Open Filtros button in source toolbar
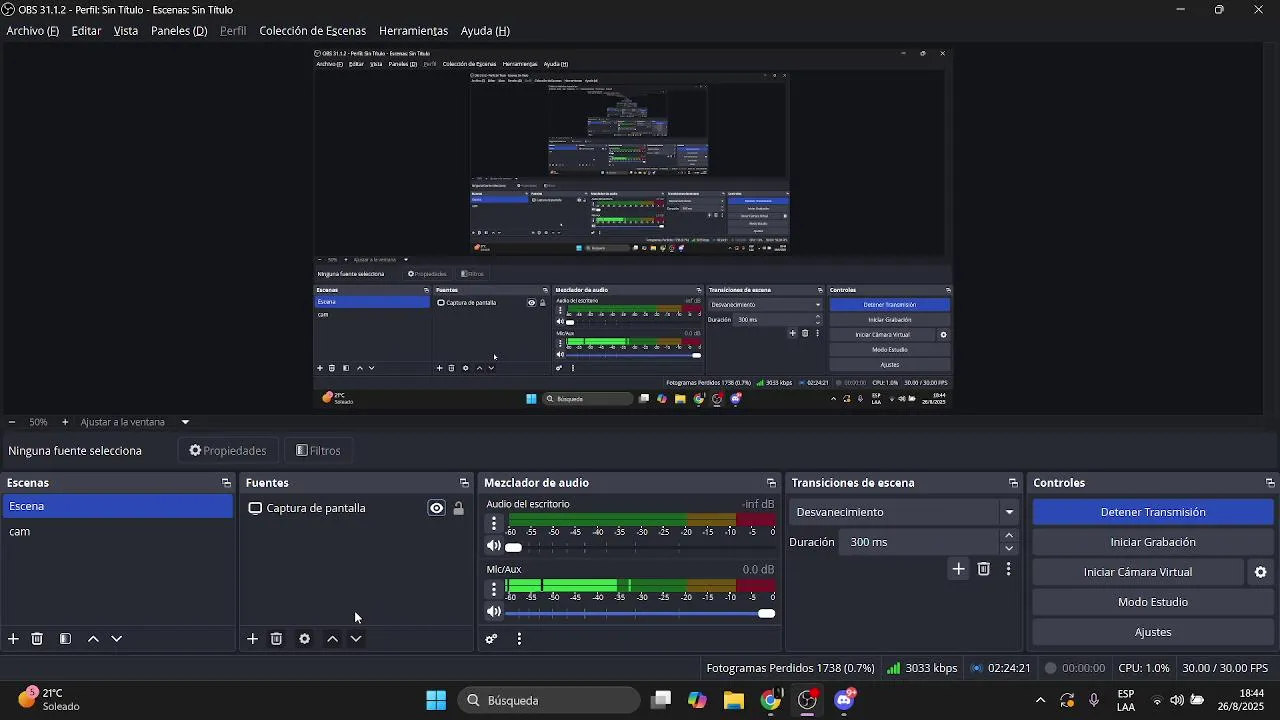This screenshot has width=1280, height=720. point(319,451)
